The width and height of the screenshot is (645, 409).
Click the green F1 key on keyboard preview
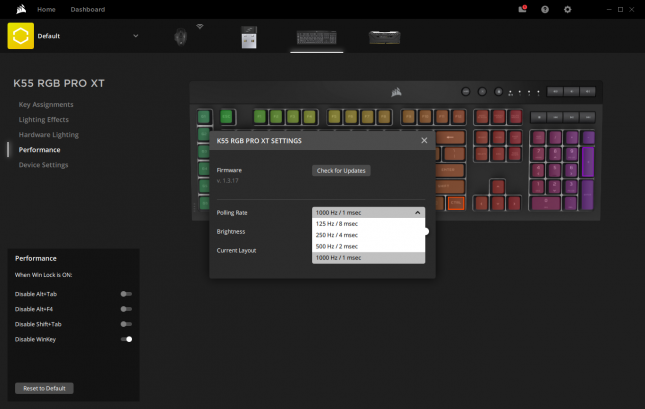[260, 117]
